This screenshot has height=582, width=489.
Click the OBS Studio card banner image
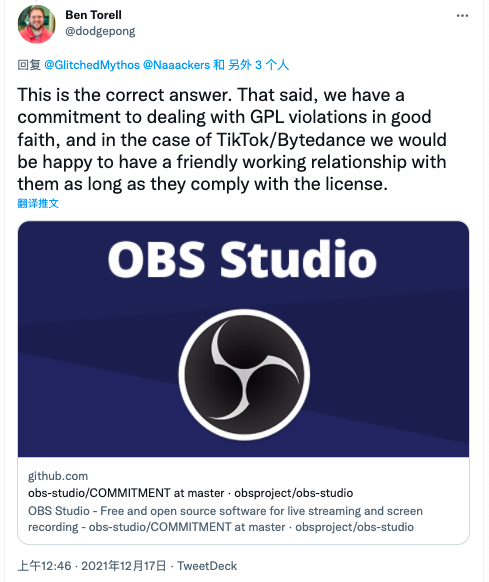[243, 339]
